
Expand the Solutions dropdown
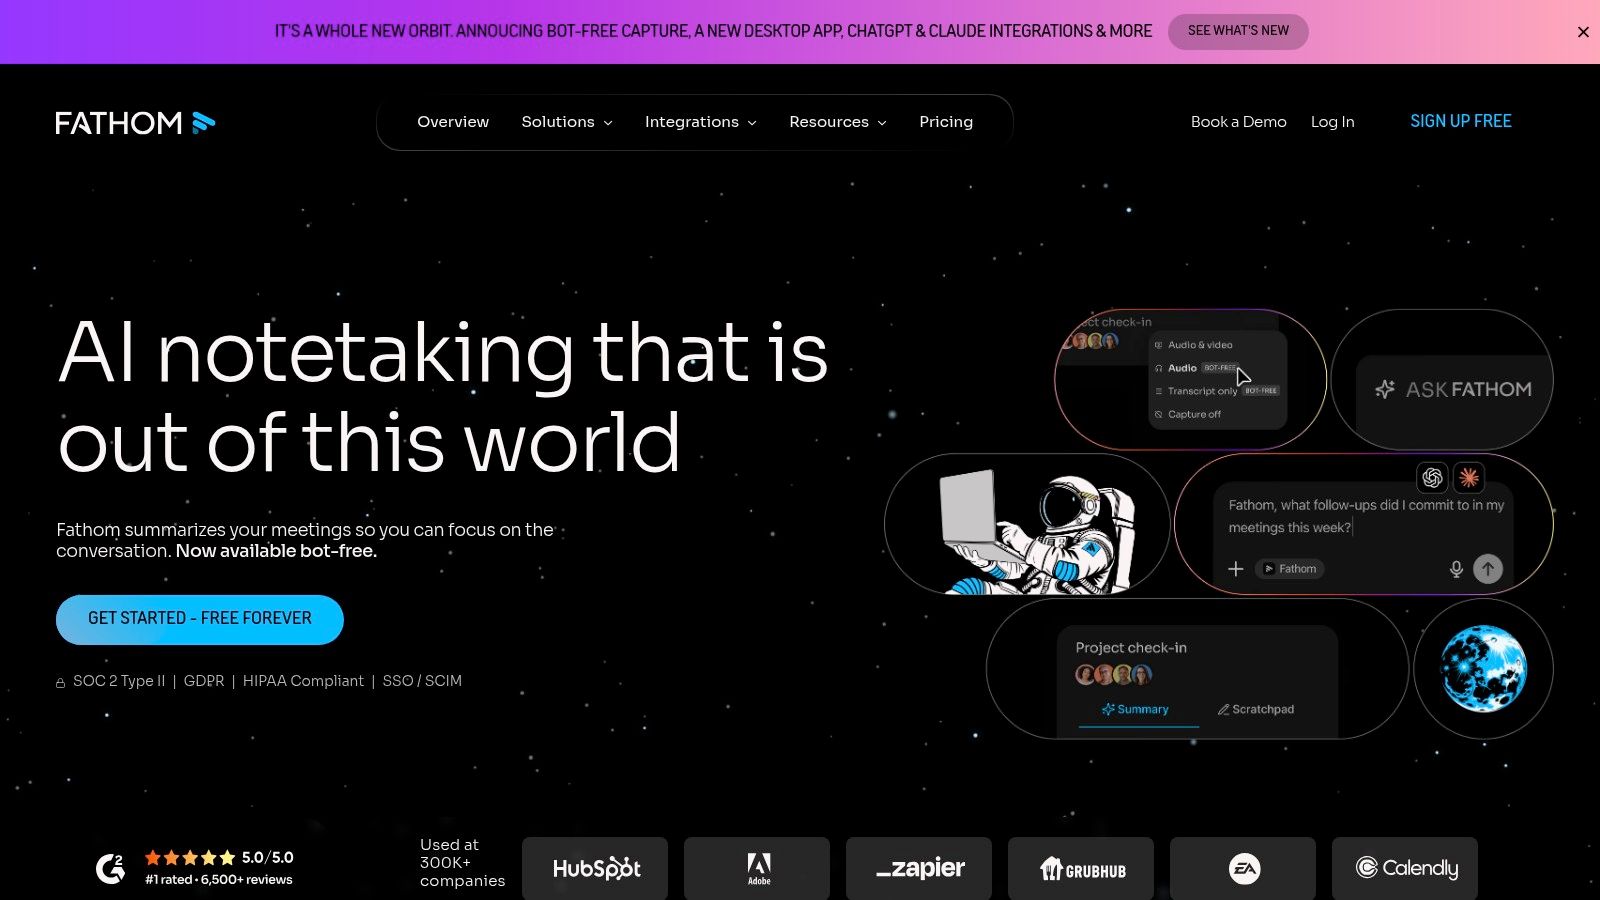567,122
